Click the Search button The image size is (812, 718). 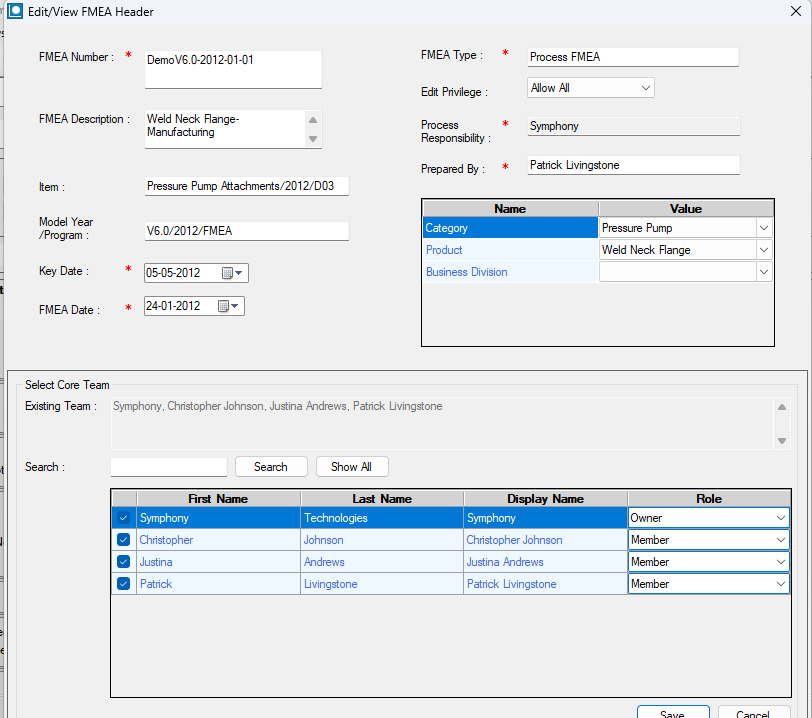(x=270, y=467)
